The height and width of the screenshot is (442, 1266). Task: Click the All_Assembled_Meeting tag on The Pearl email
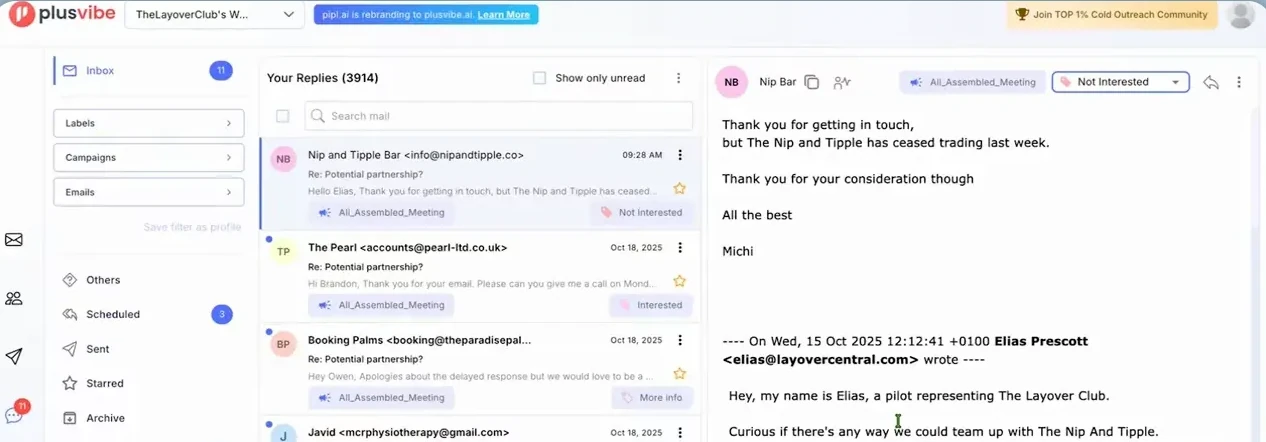click(381, 305)
